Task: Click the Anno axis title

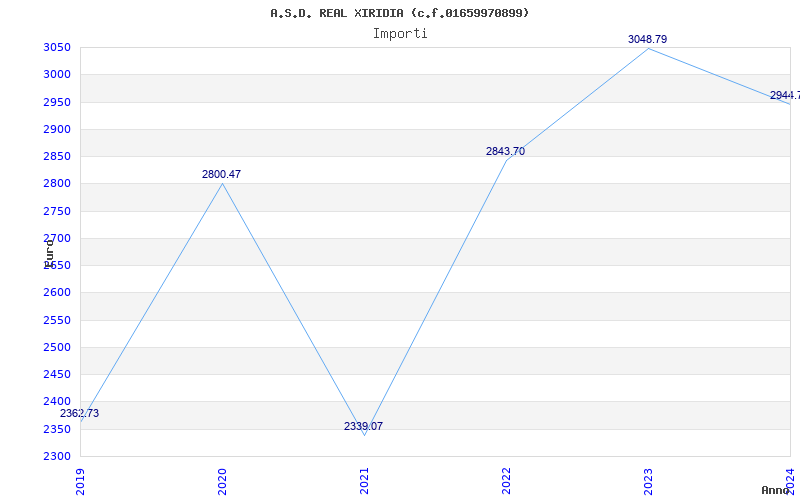Action: tap(774, 490)
